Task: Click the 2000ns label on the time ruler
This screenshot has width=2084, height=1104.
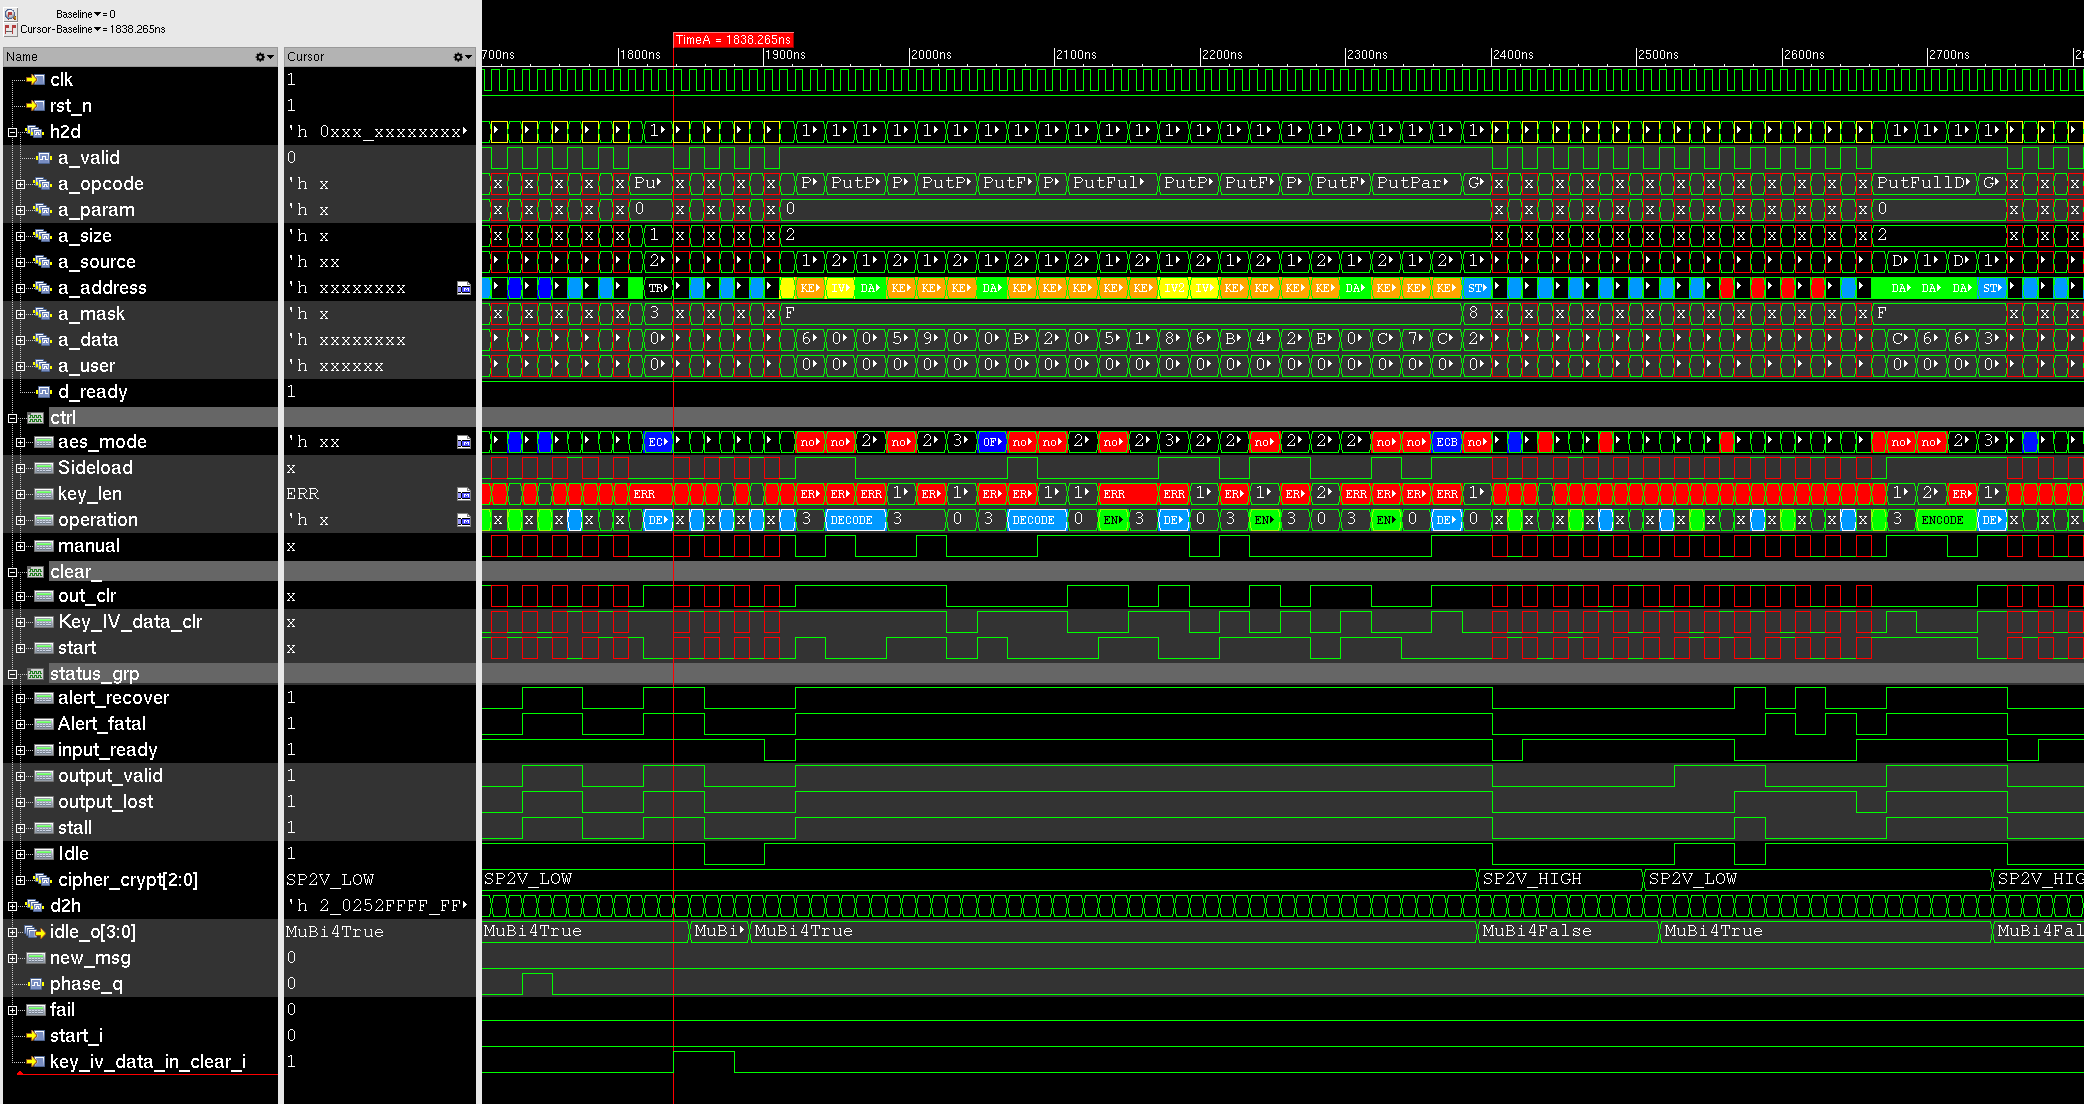Action: (x=930, y=55)
